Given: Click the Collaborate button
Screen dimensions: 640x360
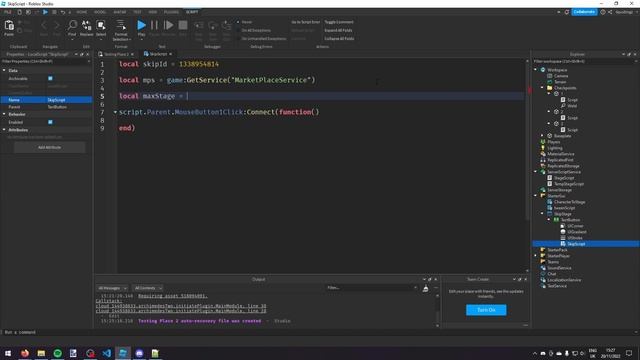Looking at the screenshot, I should (x=584, y=12).
